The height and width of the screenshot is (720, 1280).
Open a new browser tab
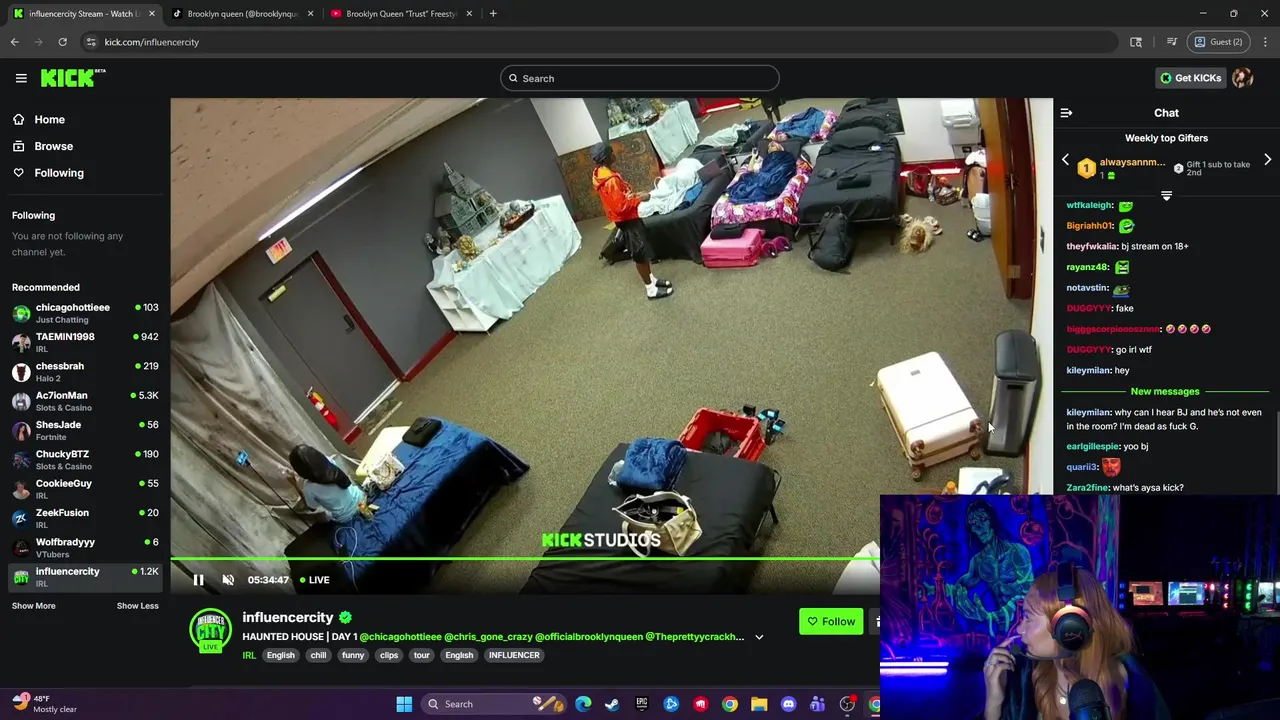click(x=493, y=14)
